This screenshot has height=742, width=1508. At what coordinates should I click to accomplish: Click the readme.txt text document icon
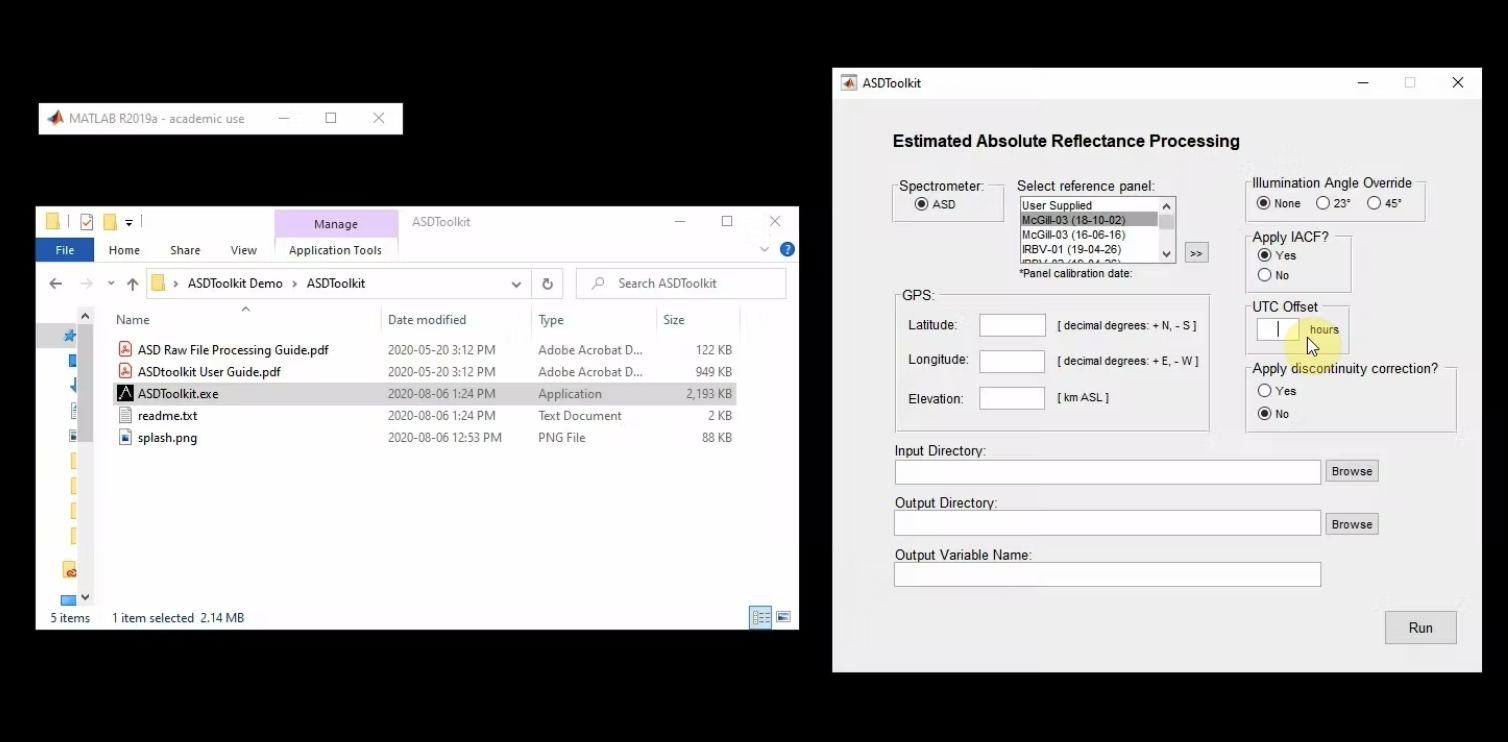(x=125, y=416)
